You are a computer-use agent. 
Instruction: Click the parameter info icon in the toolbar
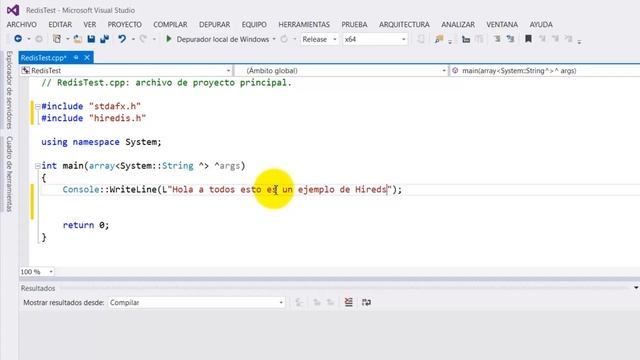coord(479,39)
